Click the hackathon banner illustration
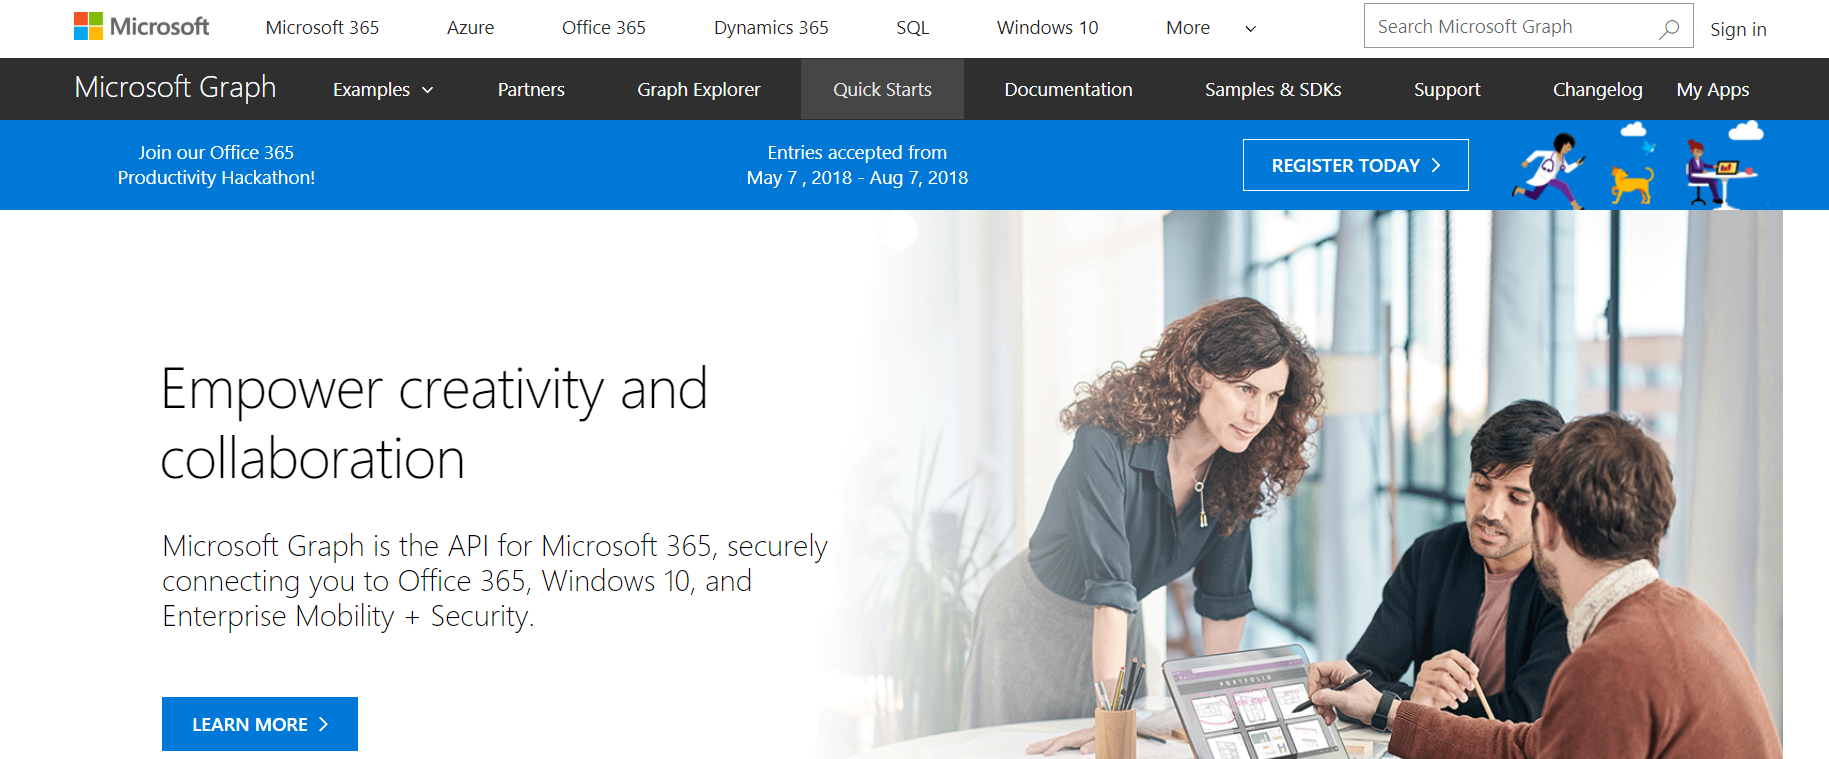Screen dimensions: 1829x759 (x=1639, y=165)
